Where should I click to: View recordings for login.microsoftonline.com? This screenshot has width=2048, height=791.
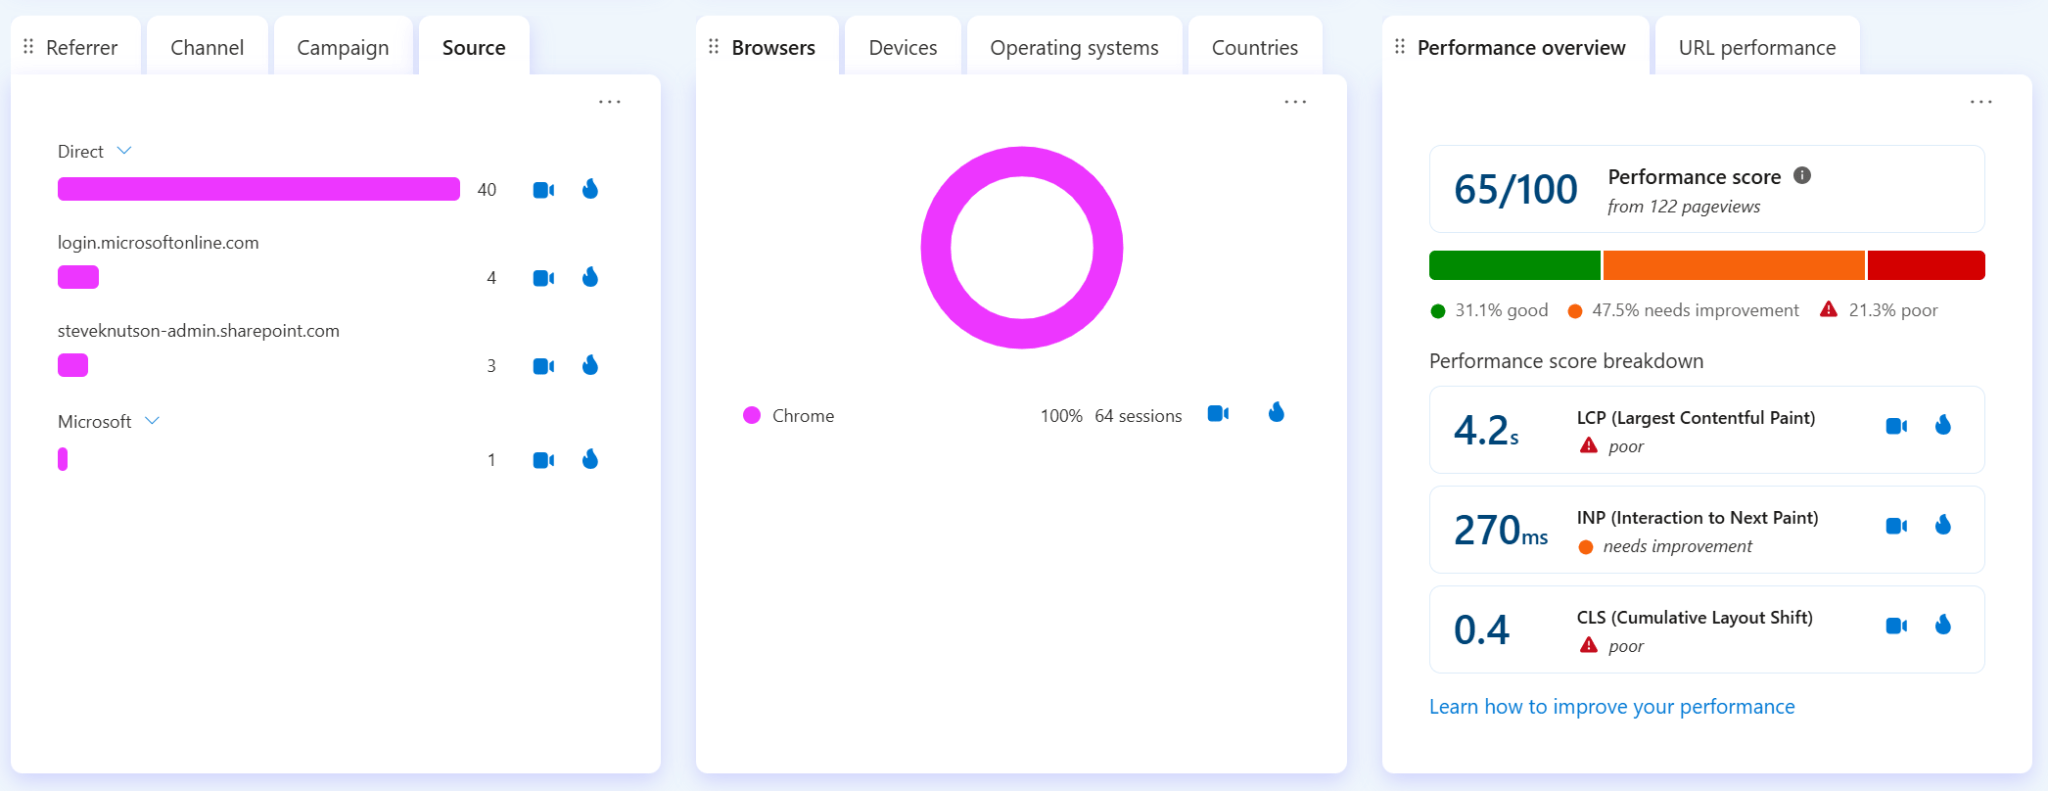point(543,278)
